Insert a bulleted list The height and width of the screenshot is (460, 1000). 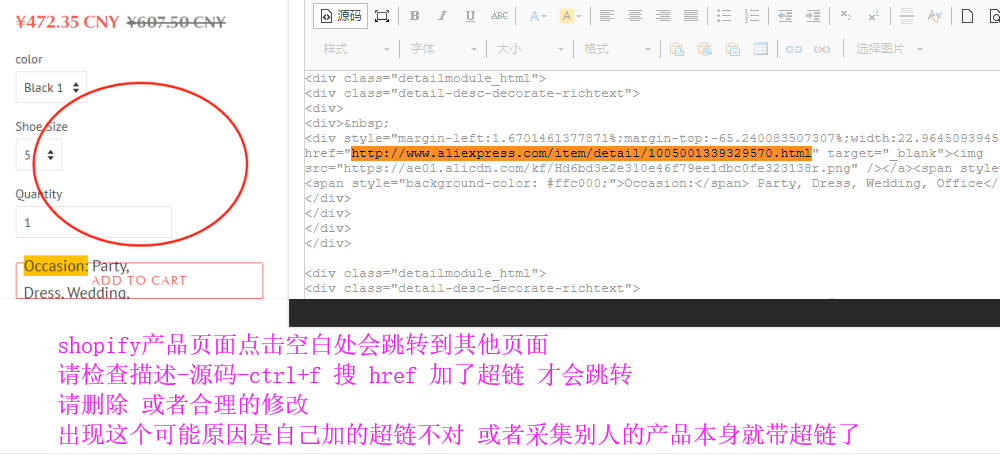[723, 16]
